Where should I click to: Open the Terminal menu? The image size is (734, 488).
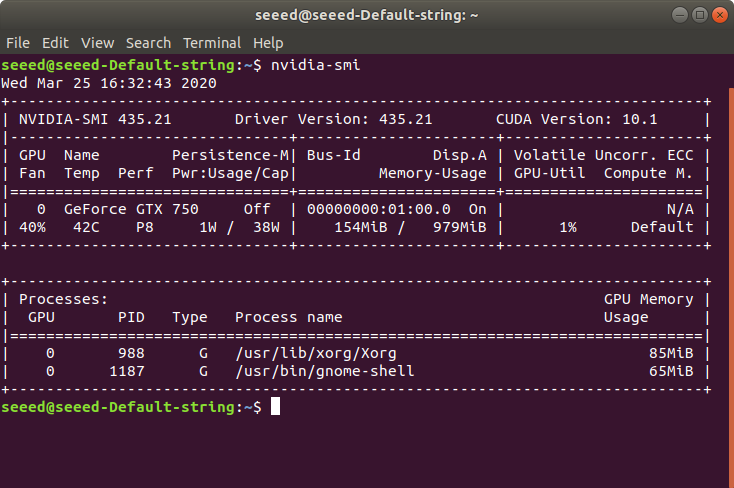pos(212,43)
